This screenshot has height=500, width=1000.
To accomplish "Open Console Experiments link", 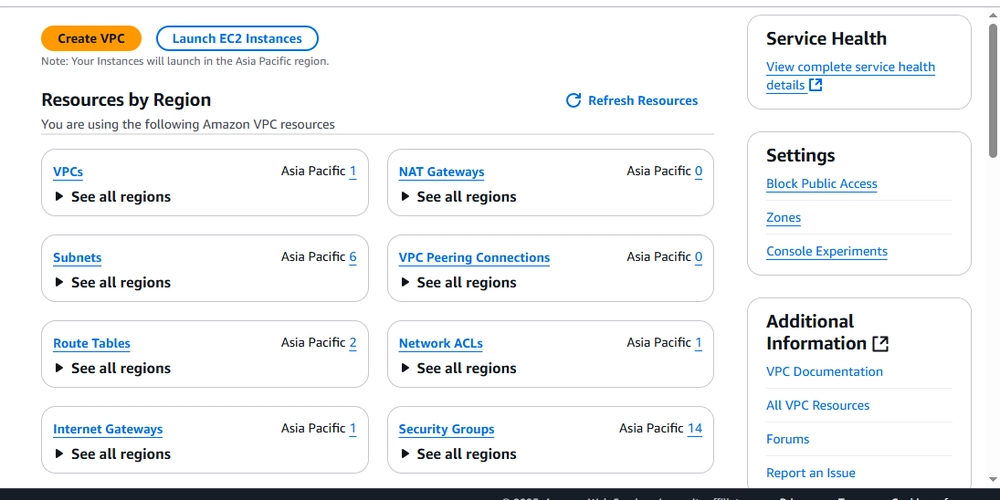I will click(x=827, y=251).
